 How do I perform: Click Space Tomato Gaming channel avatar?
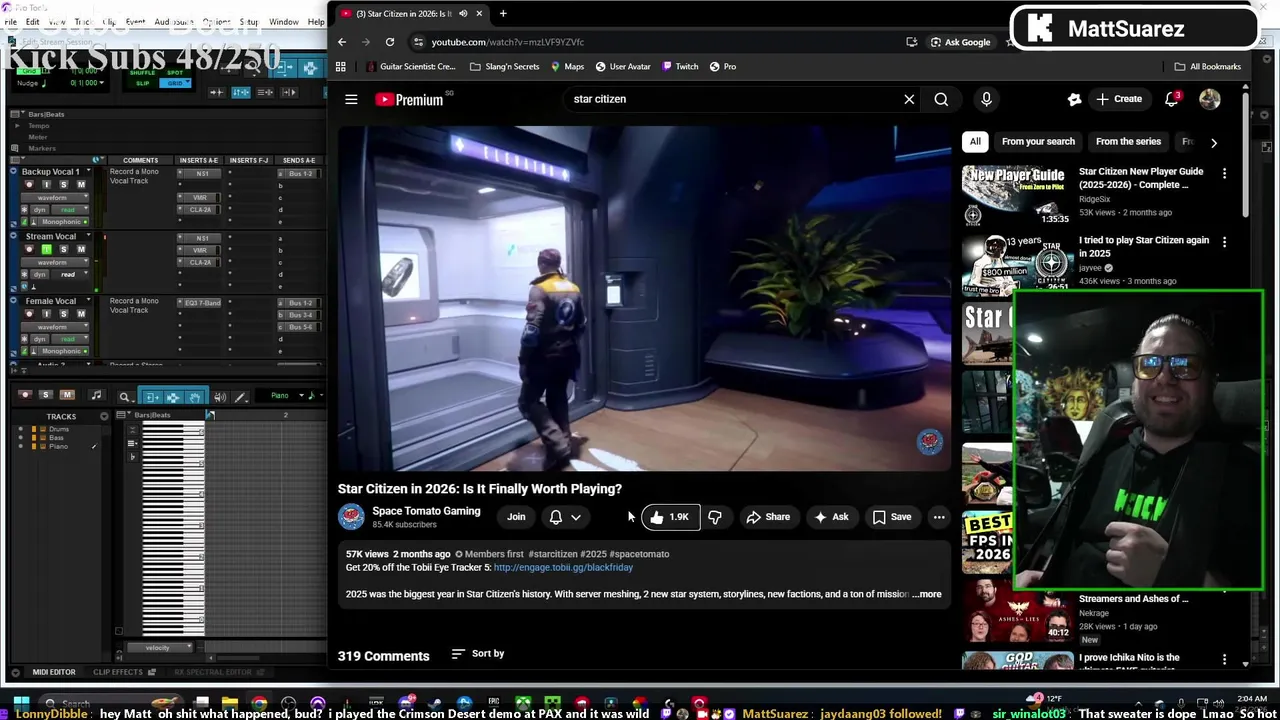351,517
